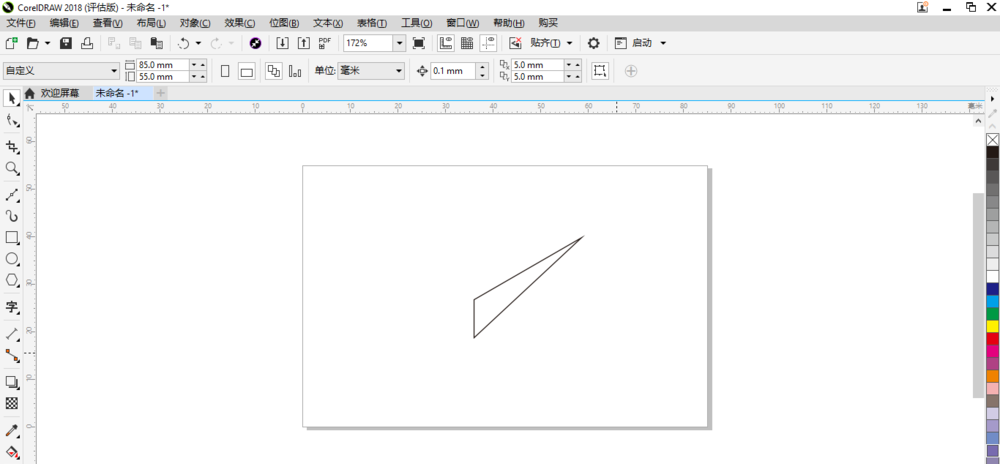Viewport: 1000px width, 464px height.
Task: Choose the Ellipse tool
Action: coord(12,259)
